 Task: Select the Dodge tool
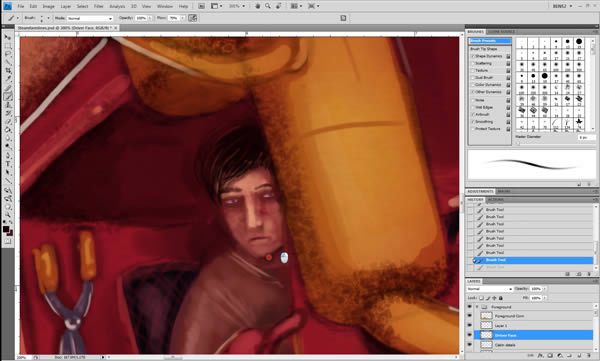tap(7, 147)
